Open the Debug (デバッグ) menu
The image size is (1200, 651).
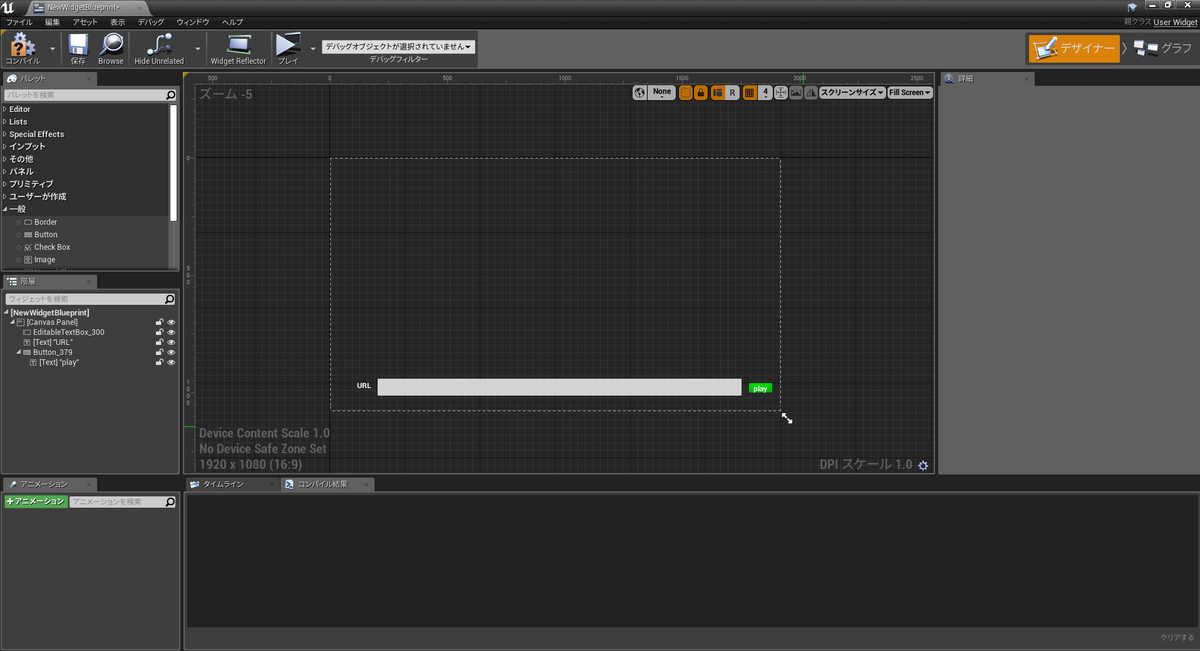151,21
